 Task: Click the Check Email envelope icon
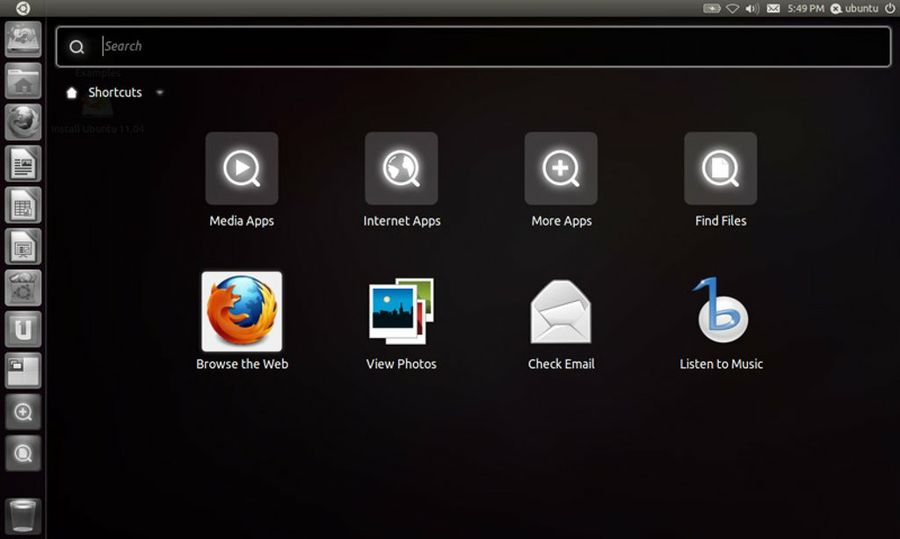tap(561, 312)
